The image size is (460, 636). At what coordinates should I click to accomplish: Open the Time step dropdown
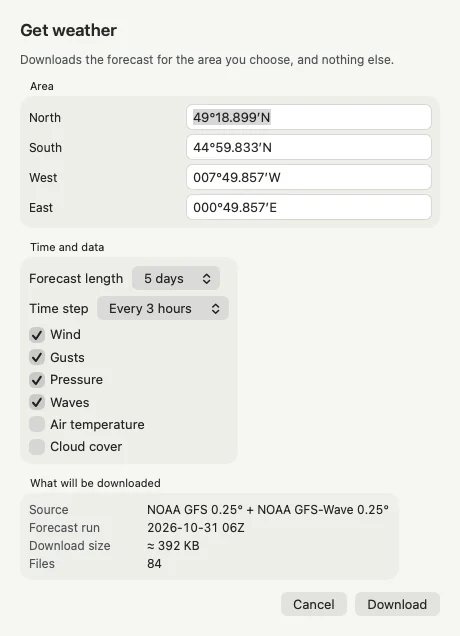163,308
